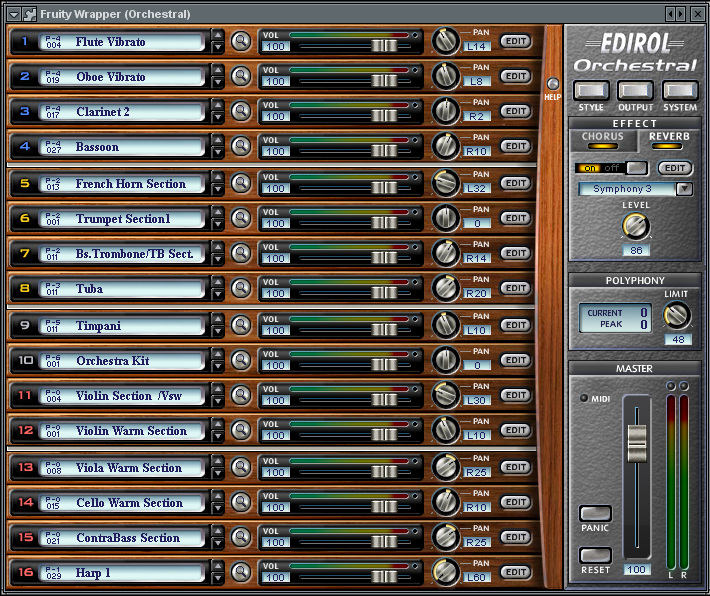Click the Tuba pan value R20
Viewport: 710px width, 596px height.
pyautogui.click(x=476, y=293)
